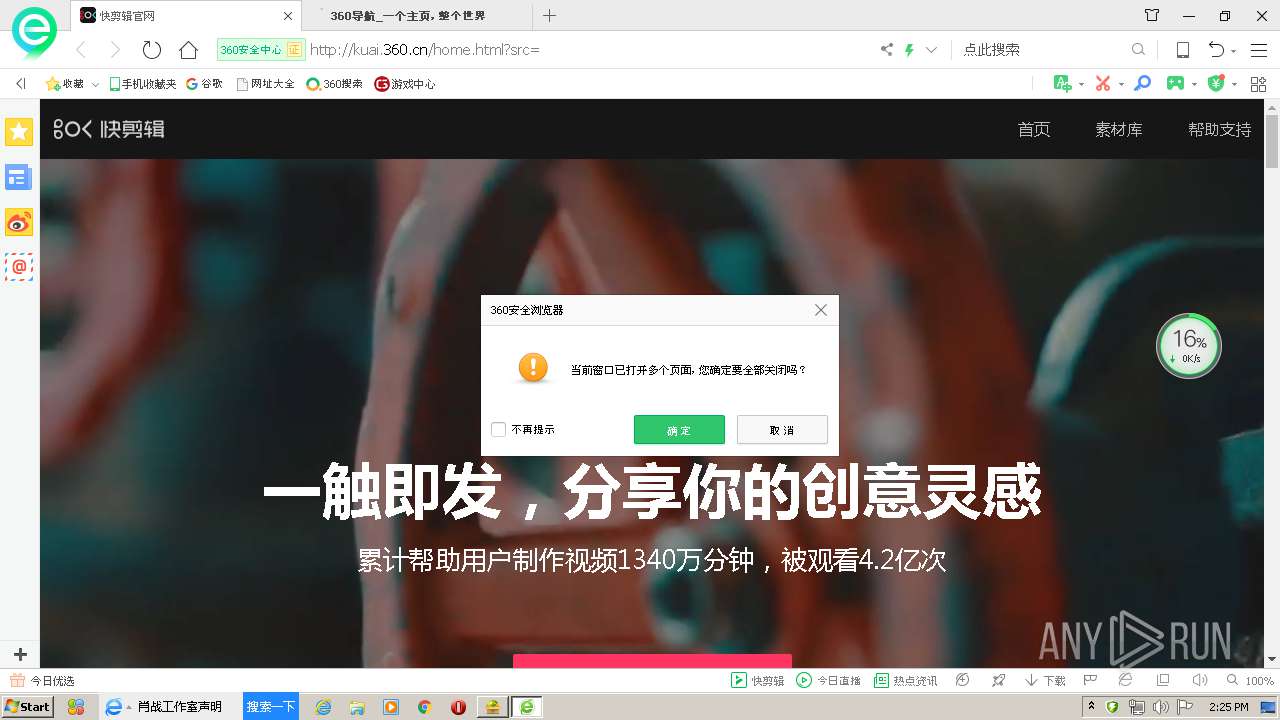Open 素材库 in site navigation
The image size is (1280, 720).
pos(1119,129)
